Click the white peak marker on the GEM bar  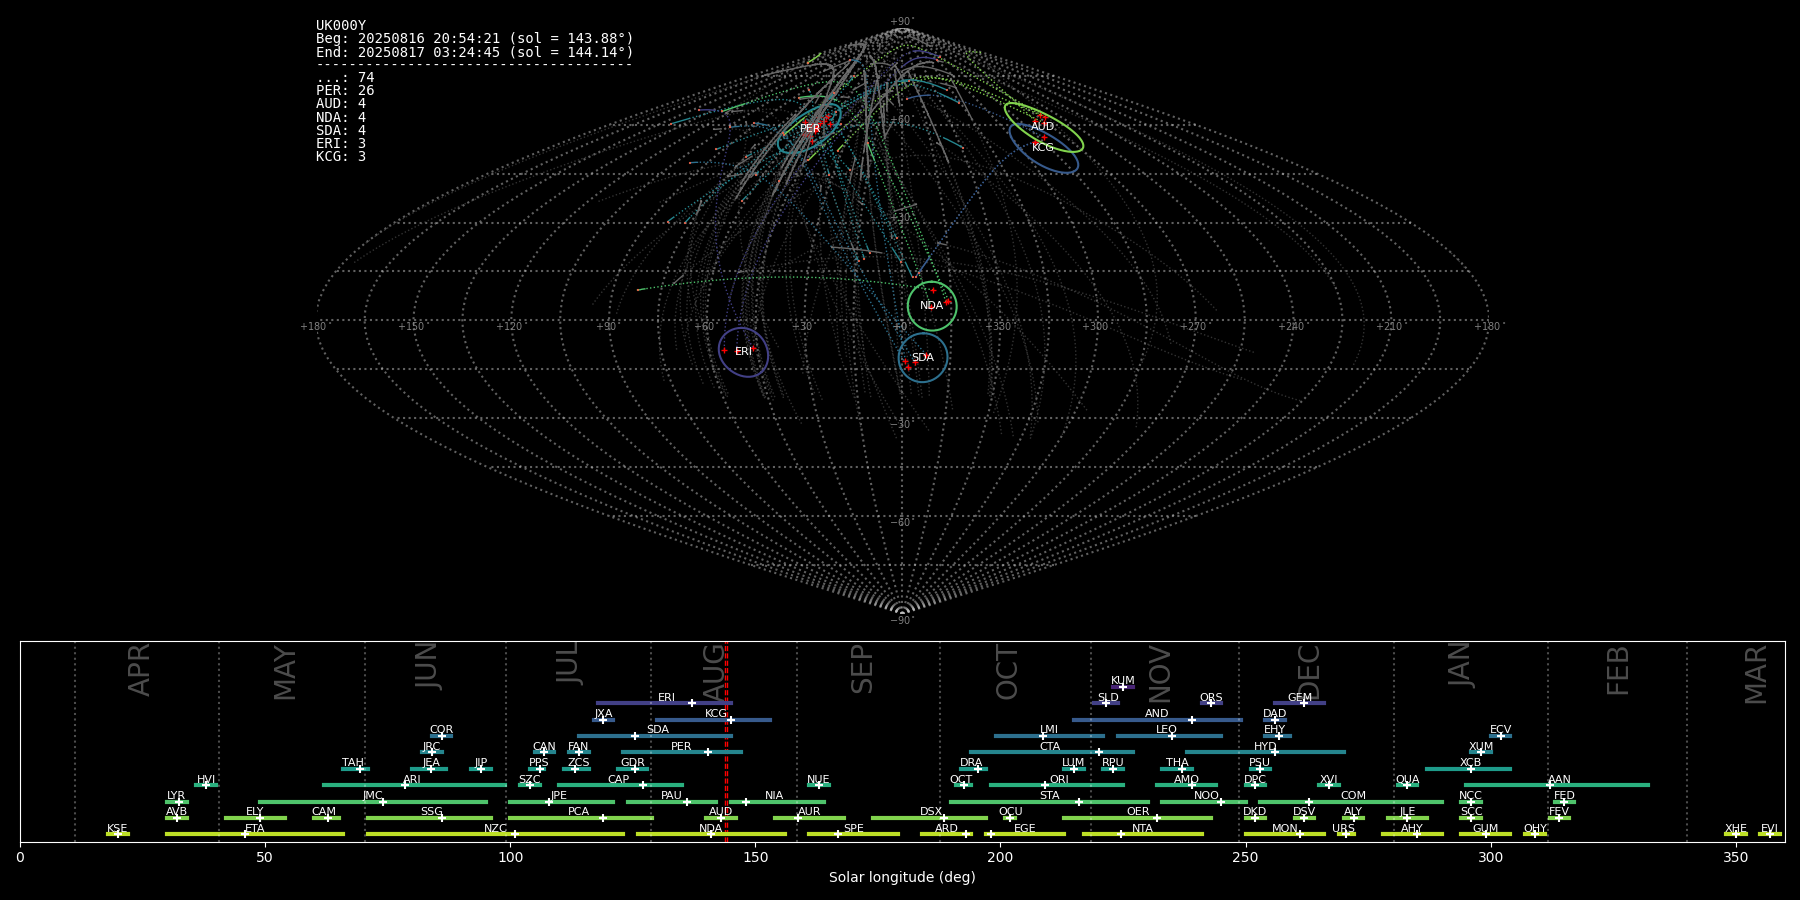1303,703
